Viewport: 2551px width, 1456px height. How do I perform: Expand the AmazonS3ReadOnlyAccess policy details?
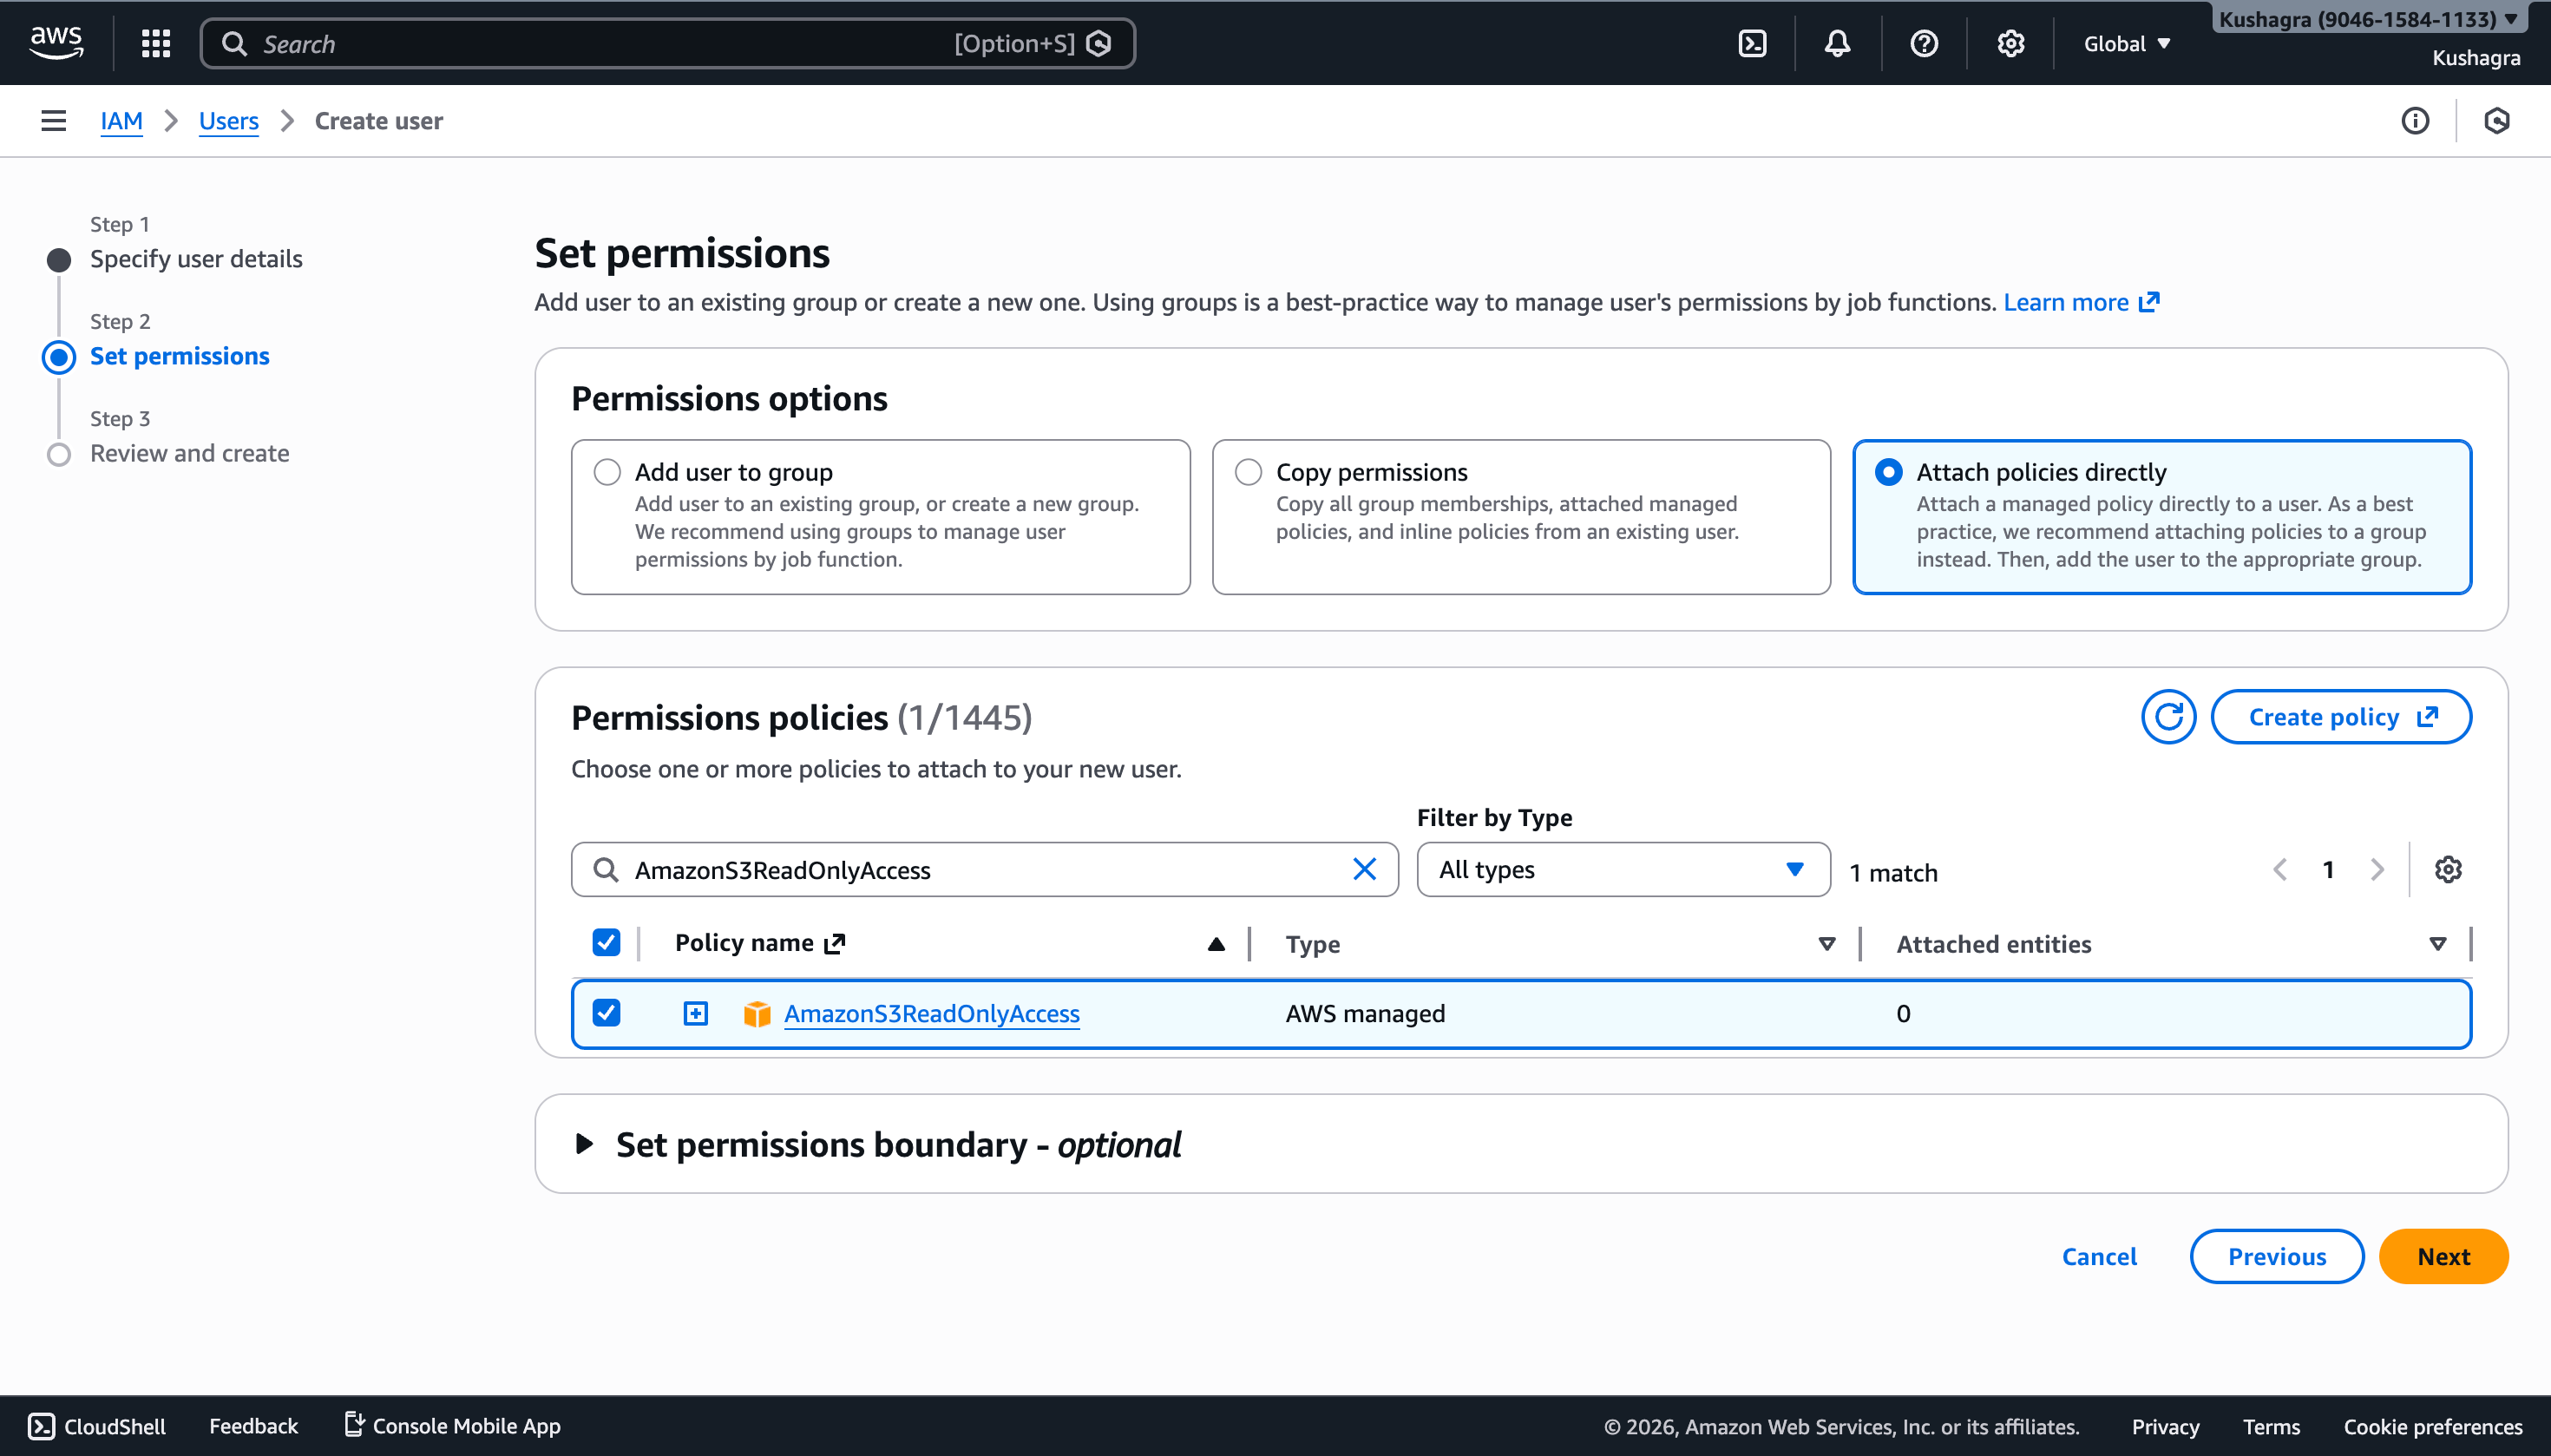click(x=696, y=1014)
